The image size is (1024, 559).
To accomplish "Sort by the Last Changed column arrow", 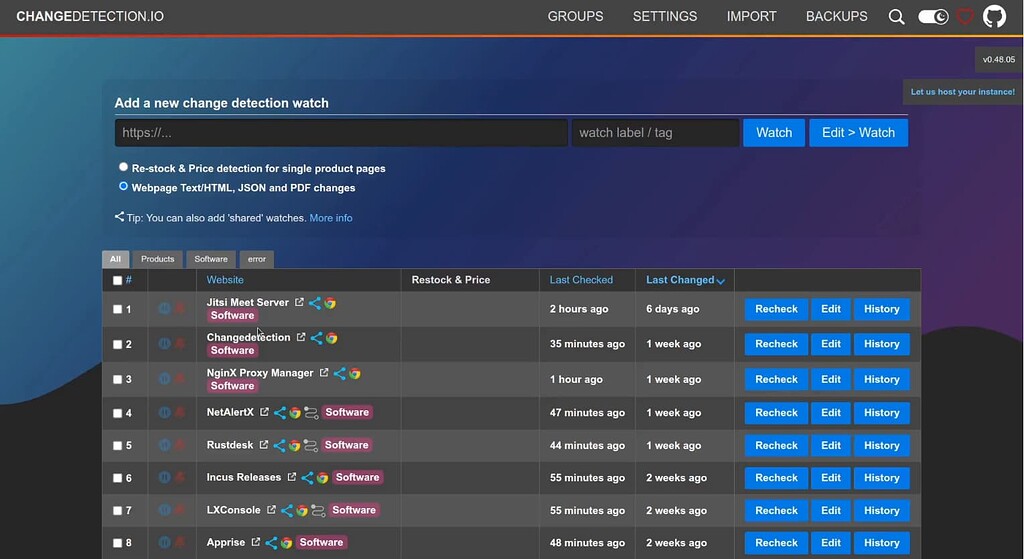I will [x=720, y=281].
